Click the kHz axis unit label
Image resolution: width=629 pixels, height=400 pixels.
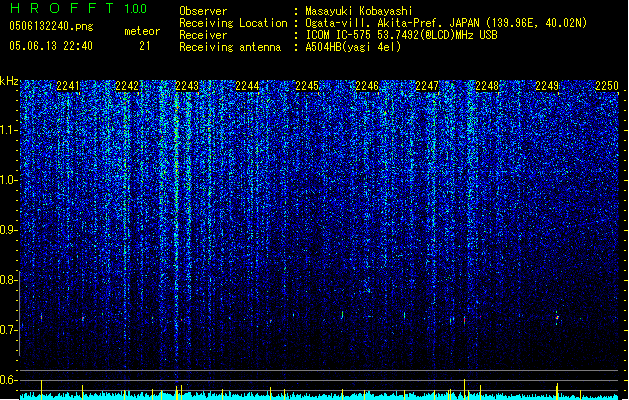point(9,81)
